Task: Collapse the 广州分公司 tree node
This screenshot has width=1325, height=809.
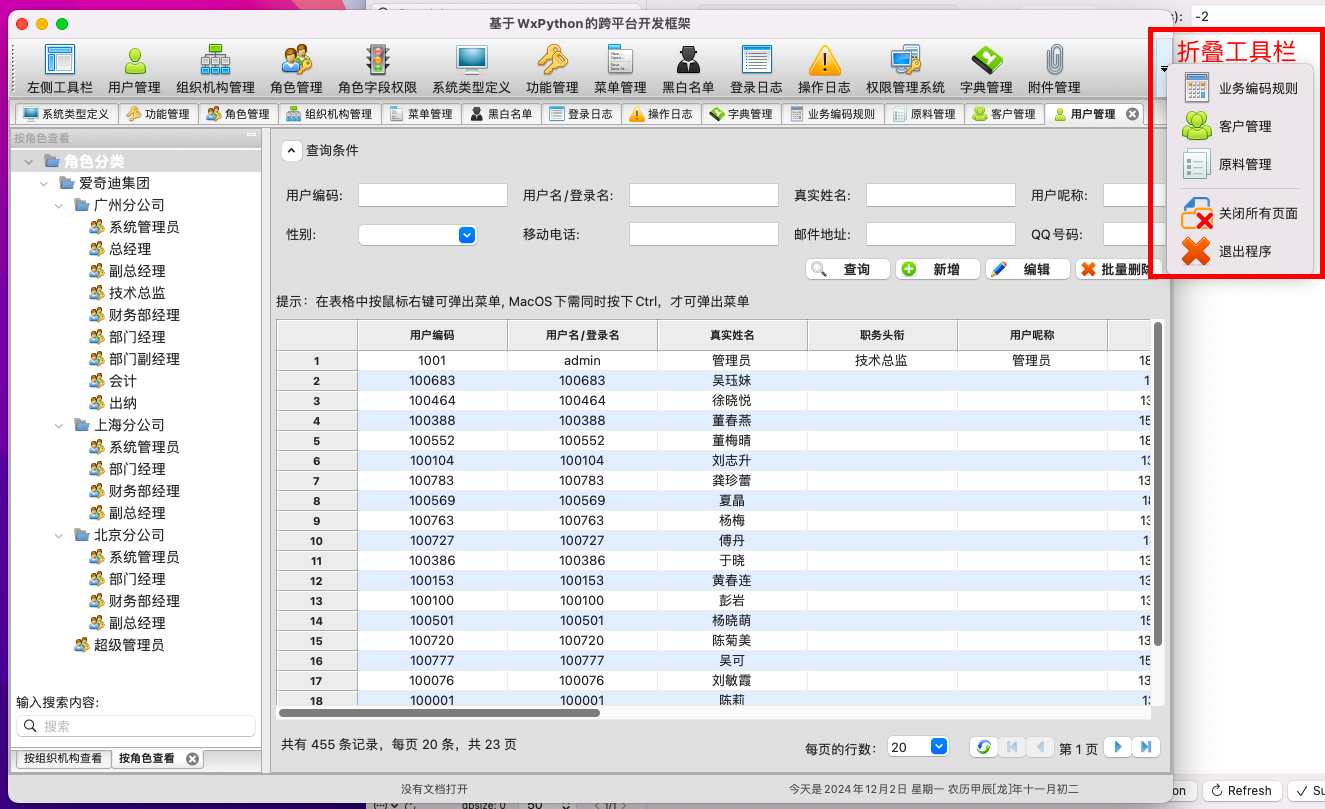Action: point(59,205)
